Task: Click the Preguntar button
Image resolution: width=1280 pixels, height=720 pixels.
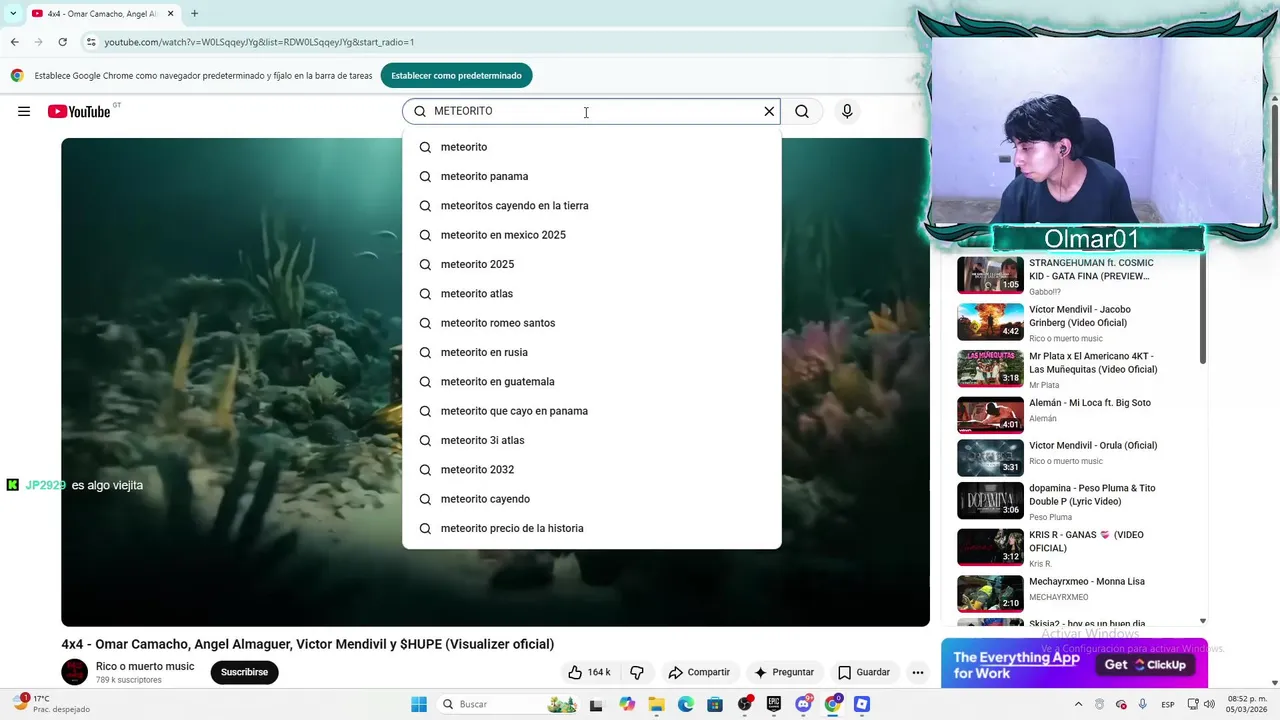Action: tap(784, 672)
